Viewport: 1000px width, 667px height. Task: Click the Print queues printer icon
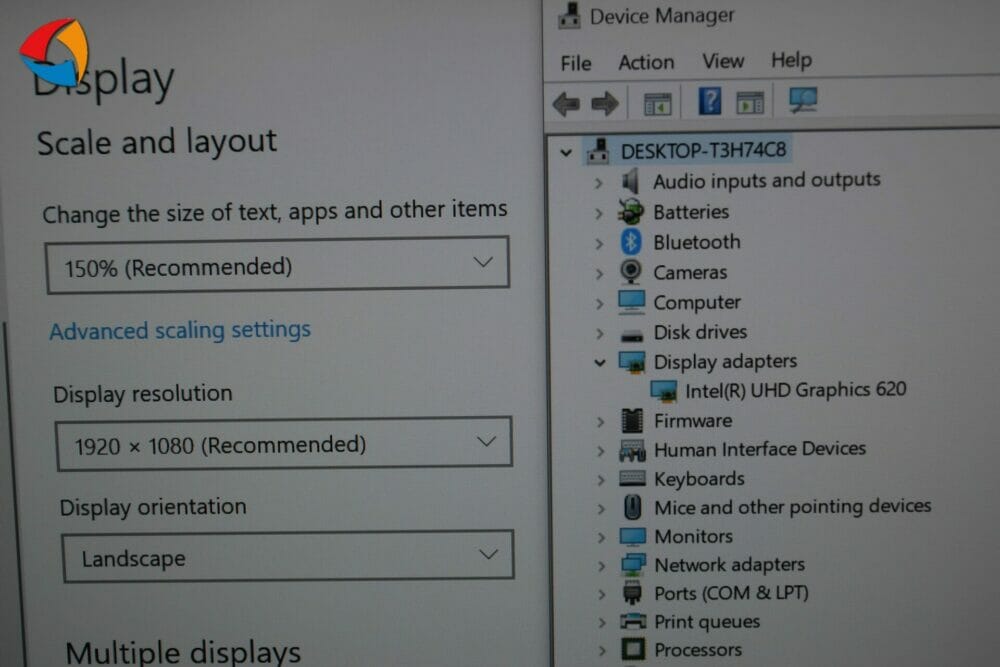pyautogui.click(x=633, y=621)
